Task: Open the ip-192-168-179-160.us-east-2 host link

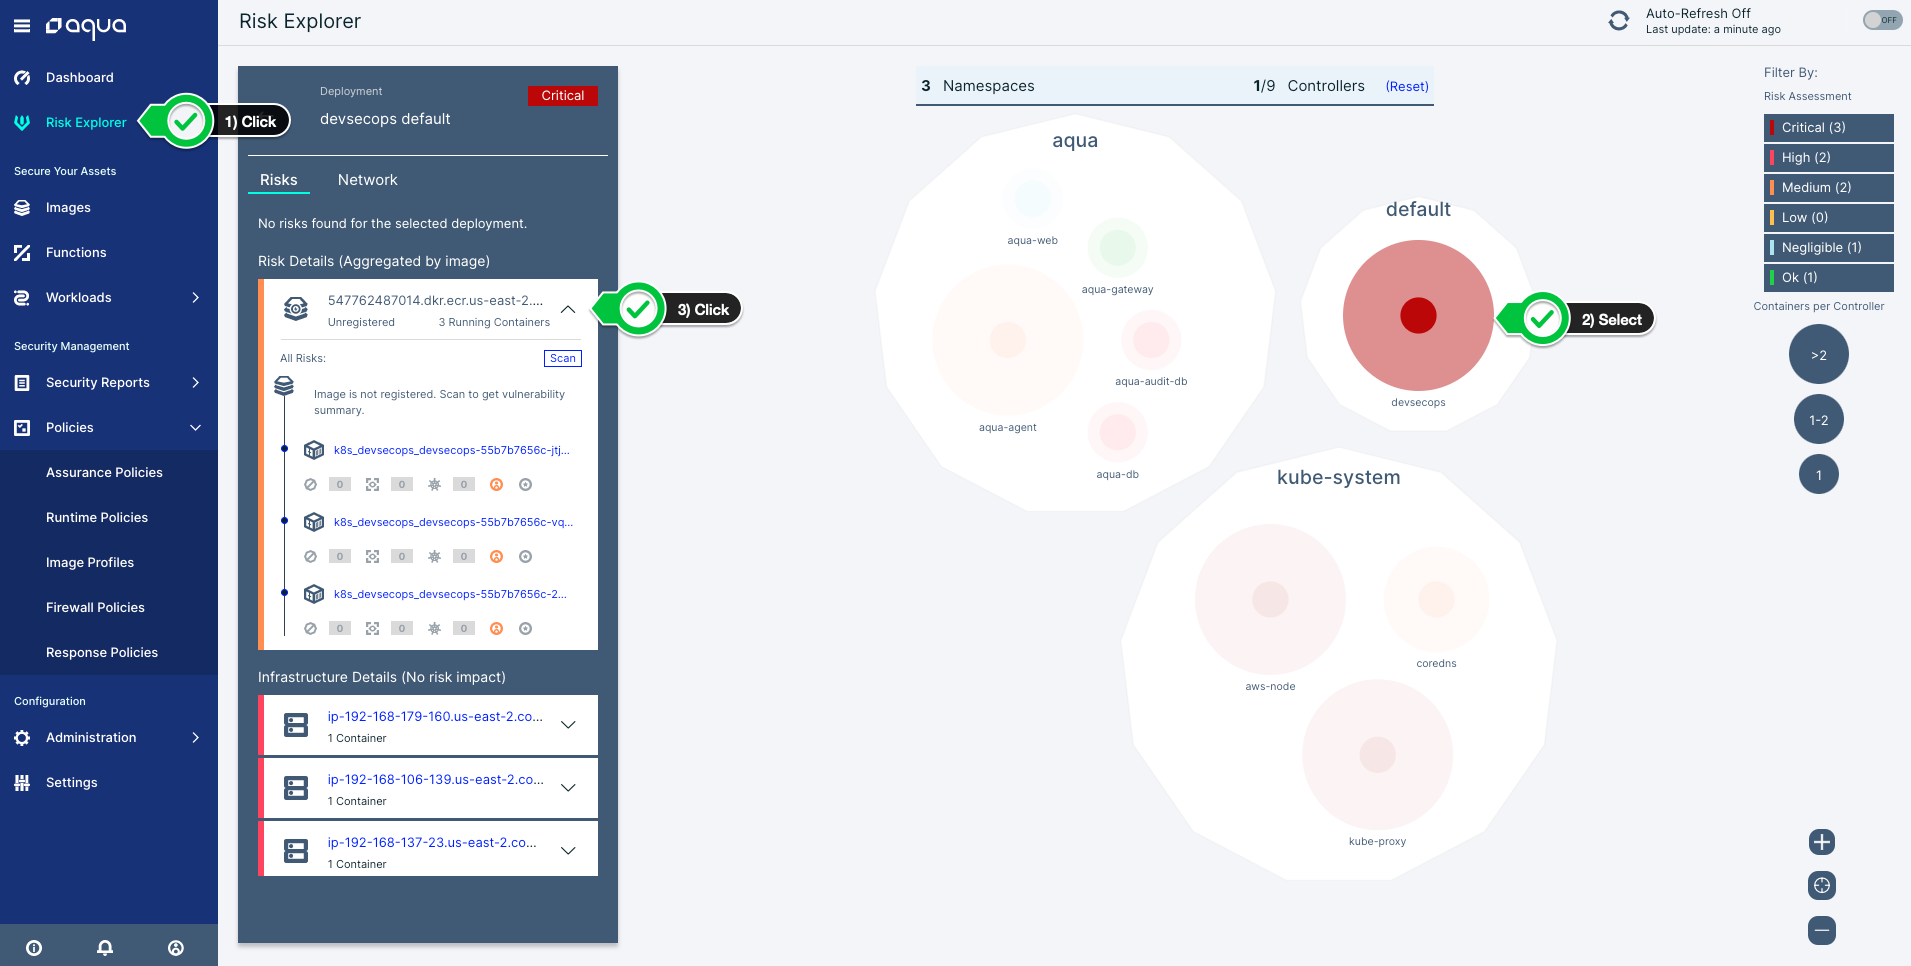Action: [435, 717]
